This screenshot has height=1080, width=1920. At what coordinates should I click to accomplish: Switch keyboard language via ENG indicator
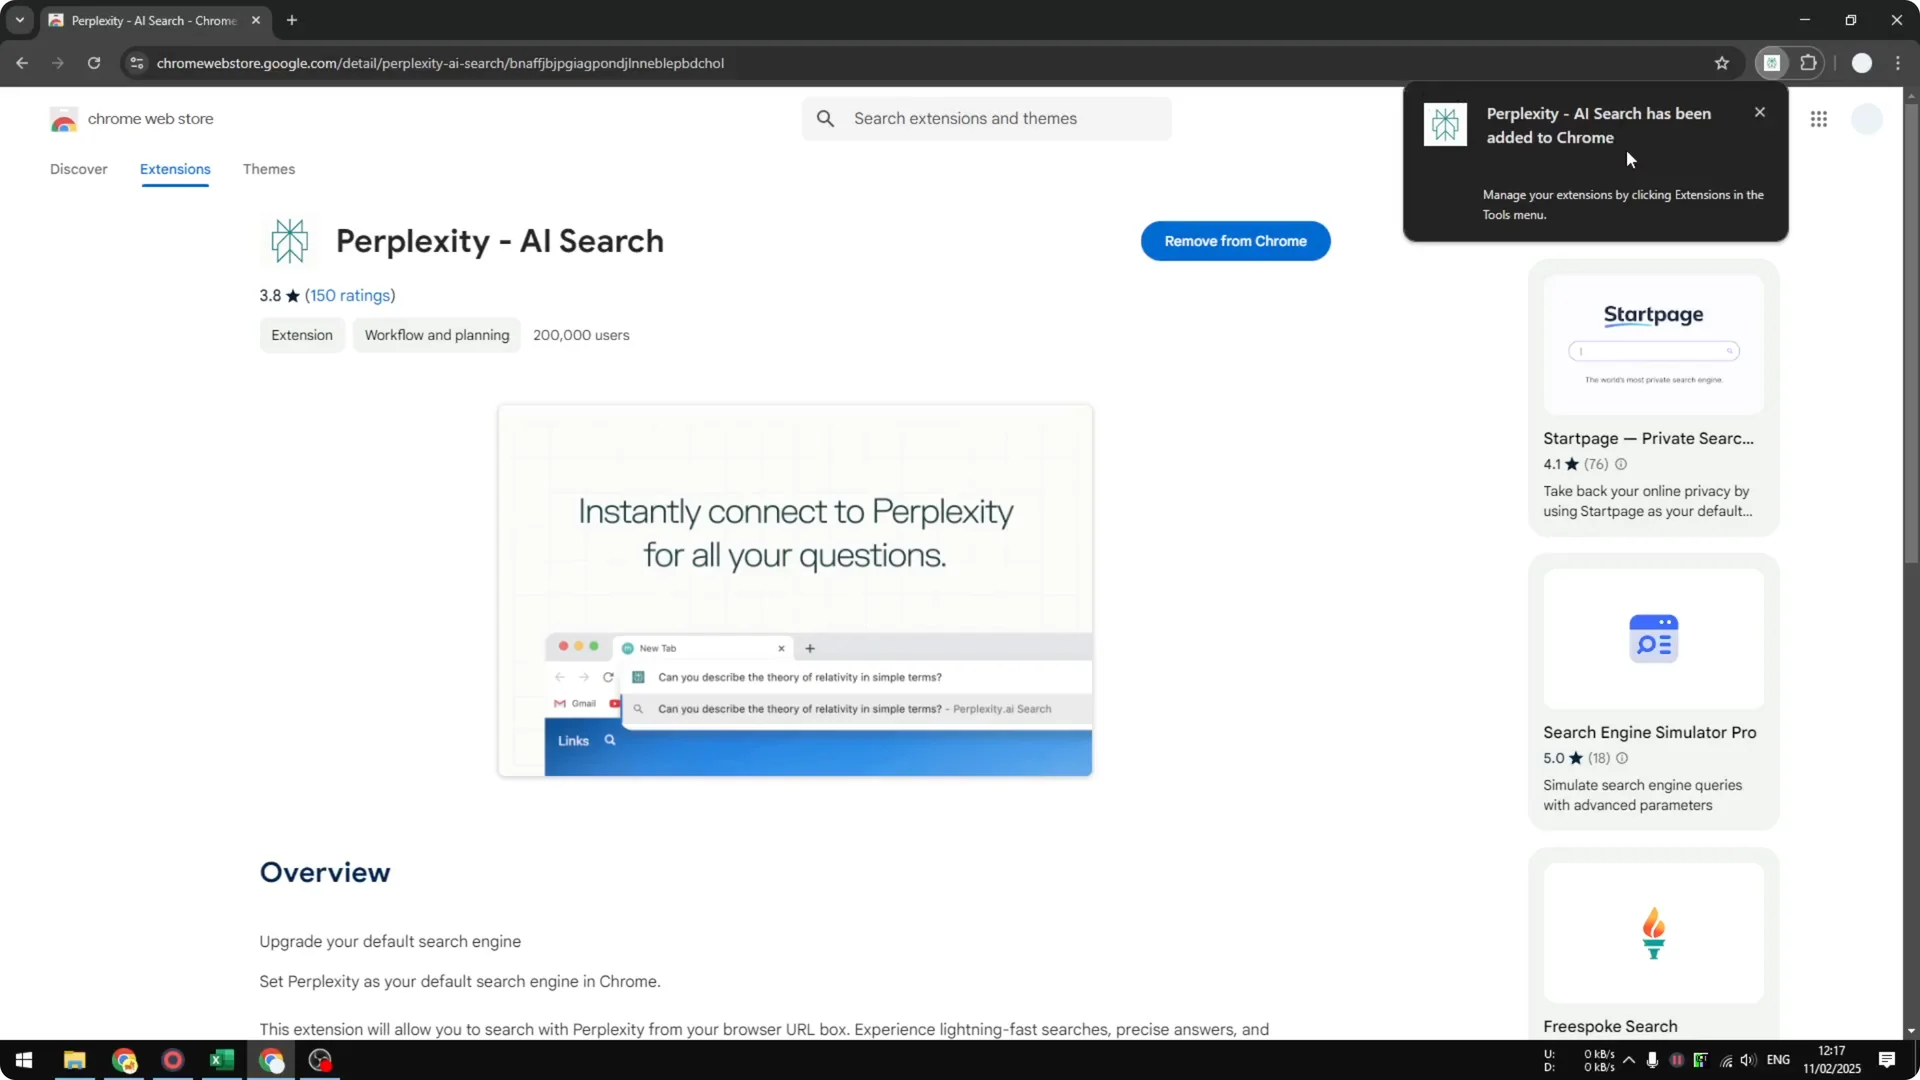click(1780, 1060)
